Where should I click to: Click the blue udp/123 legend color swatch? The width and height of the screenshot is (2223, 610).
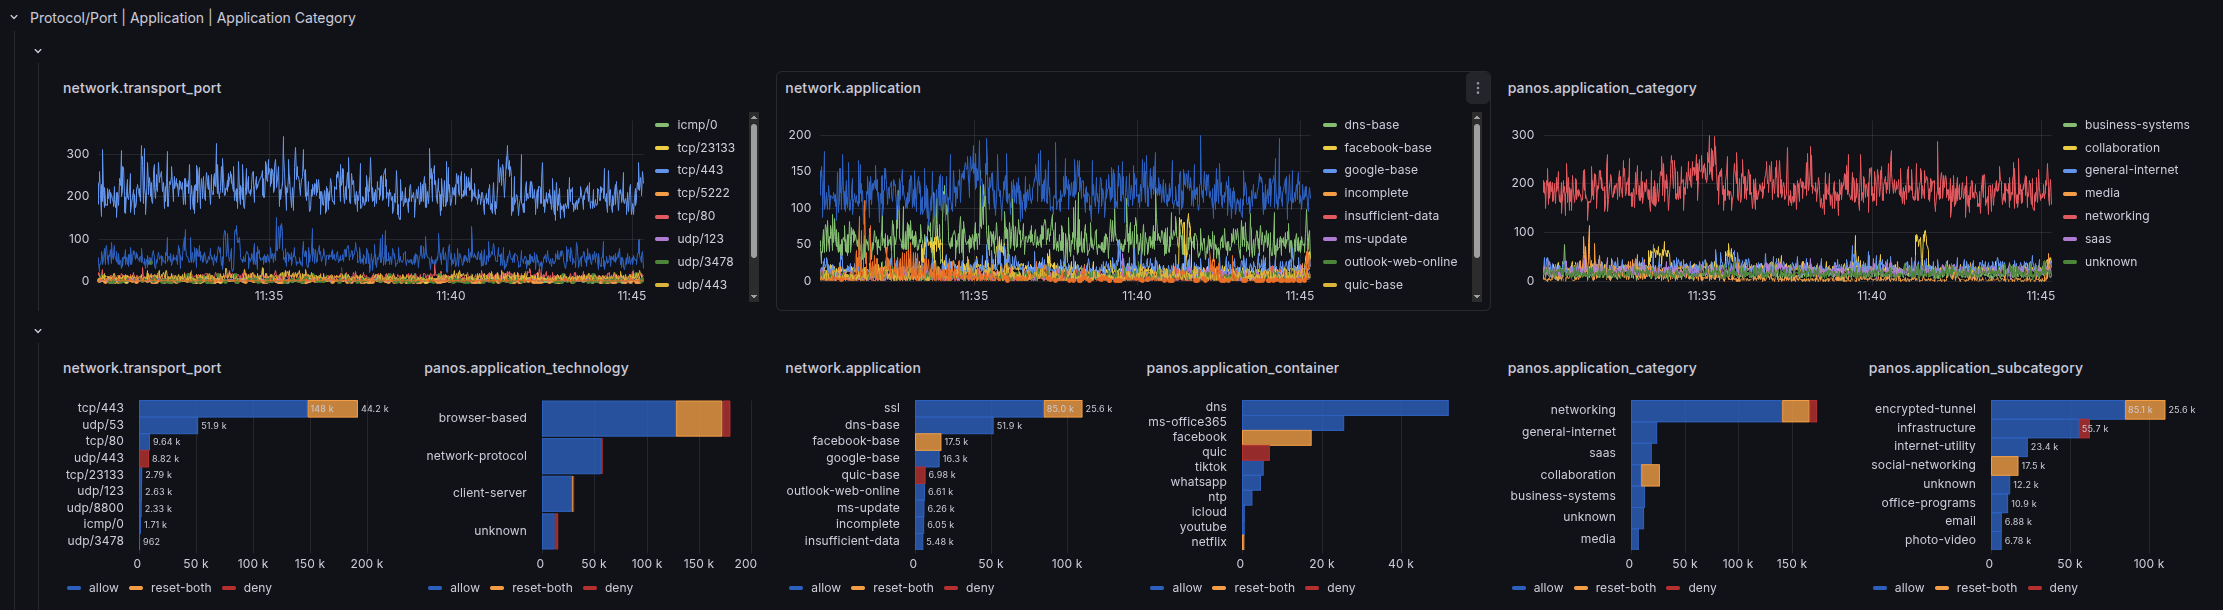point(662,239)
